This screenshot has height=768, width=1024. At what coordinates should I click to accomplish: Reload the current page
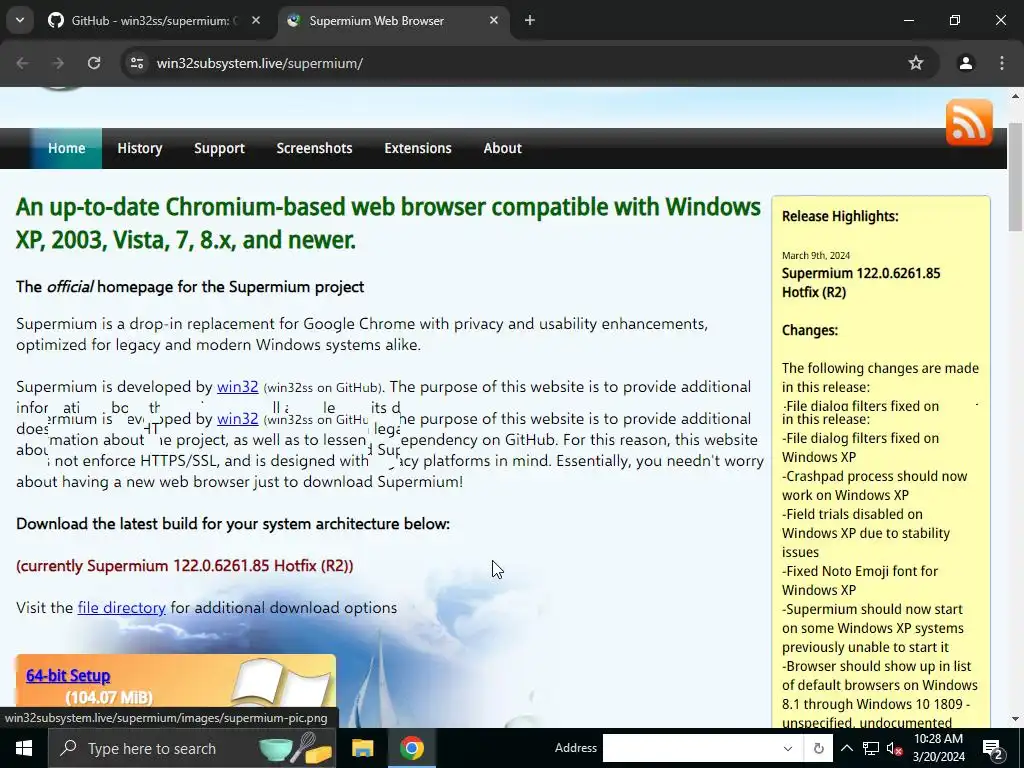pos(94,63)
